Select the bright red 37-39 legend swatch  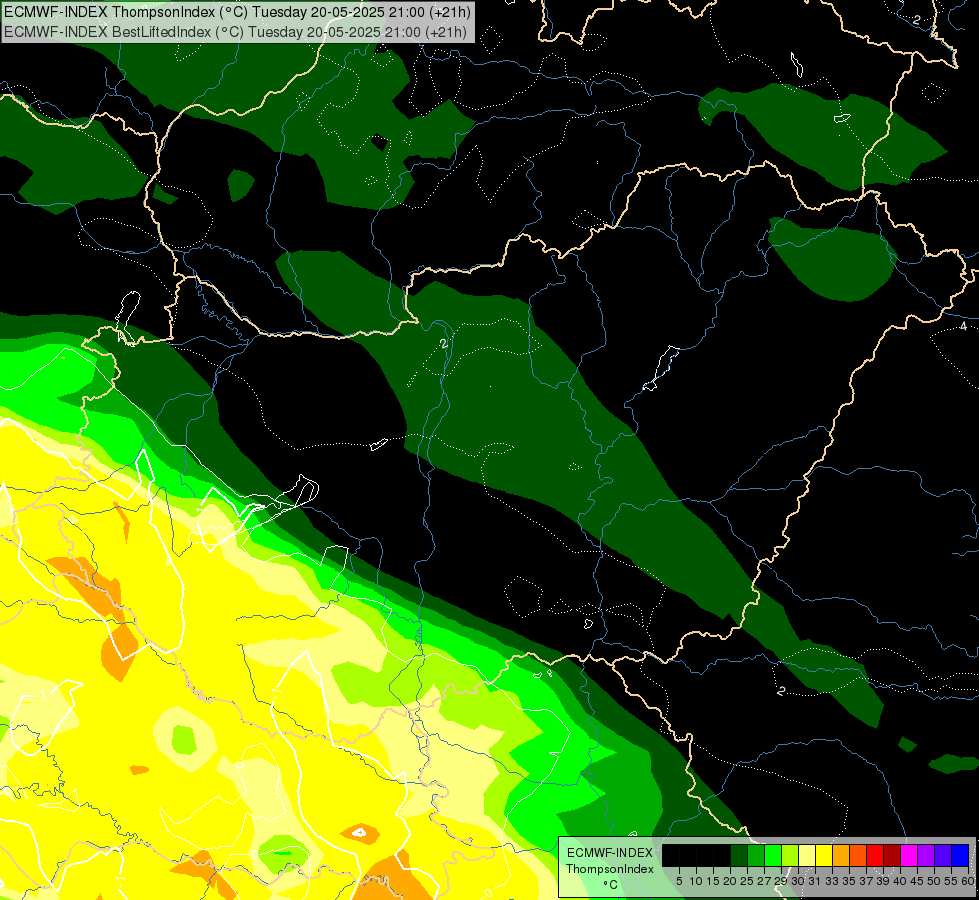tap(875, 855)
